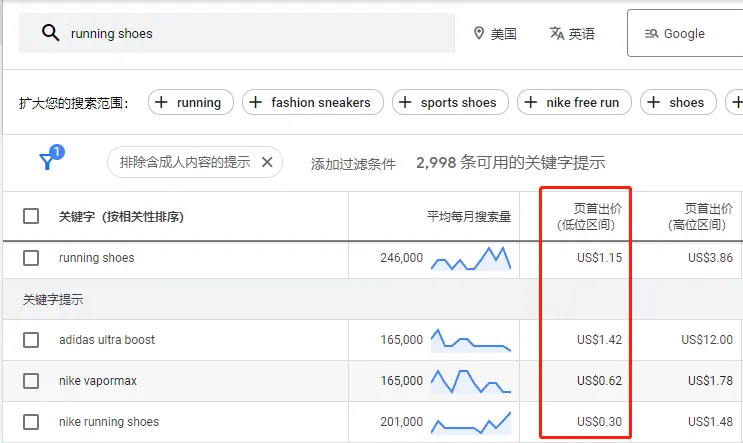
Task: Check the running shoes row checkbox
Action: pyautogui.click(x=31, y=258)
